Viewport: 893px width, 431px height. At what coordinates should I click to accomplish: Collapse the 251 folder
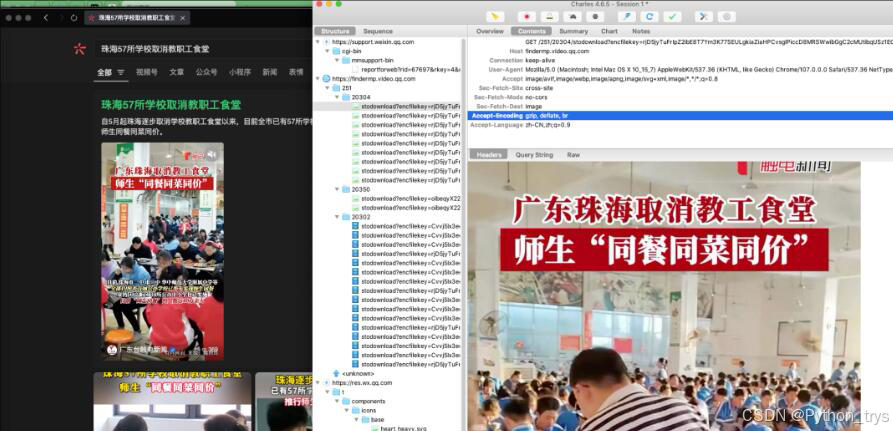tap(327, 88)
